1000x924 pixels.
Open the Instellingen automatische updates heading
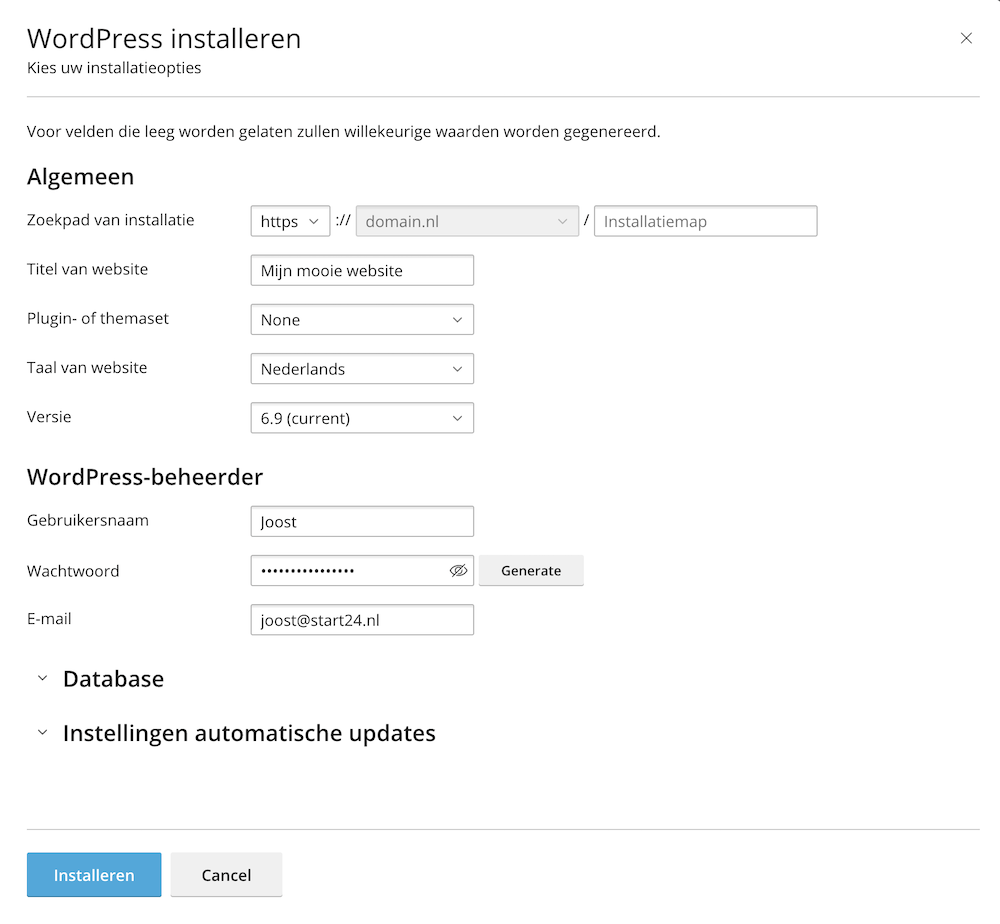click(249, 733)
